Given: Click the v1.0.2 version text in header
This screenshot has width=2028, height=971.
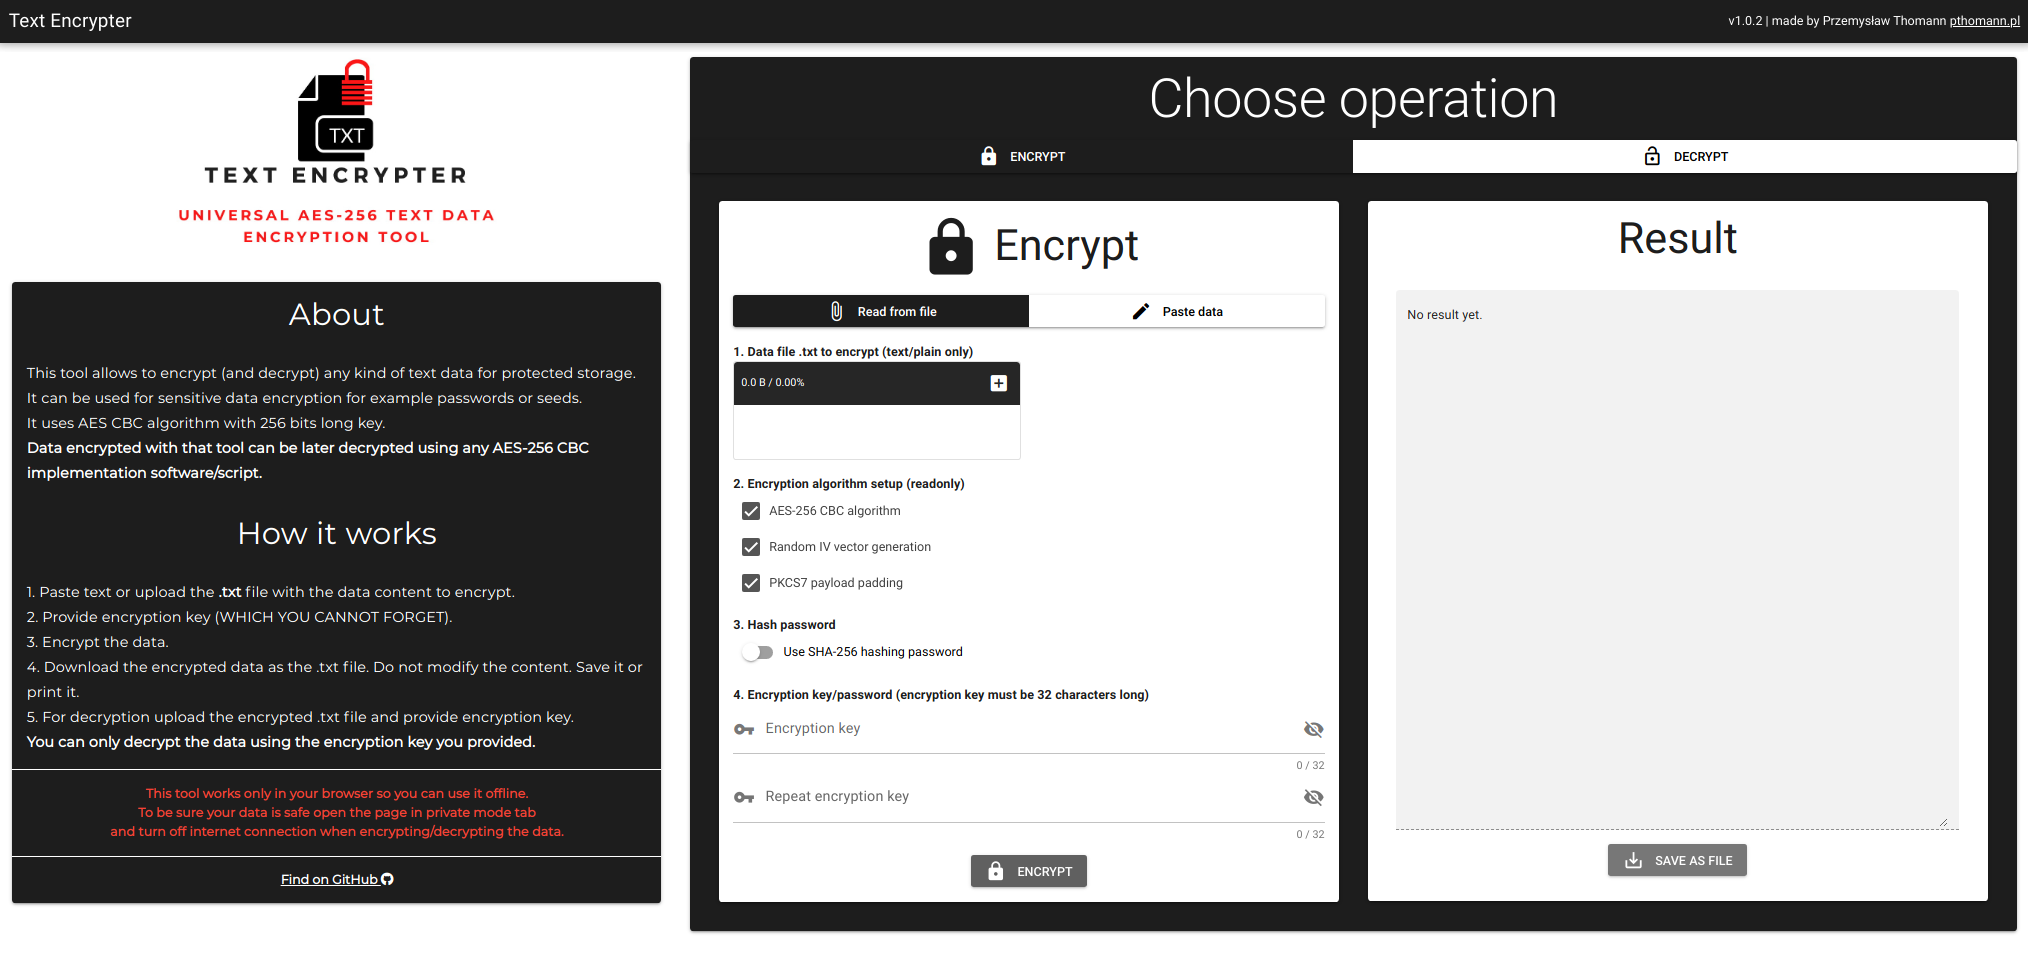Looking at the screenshot, I should (x=1745, y=20).
